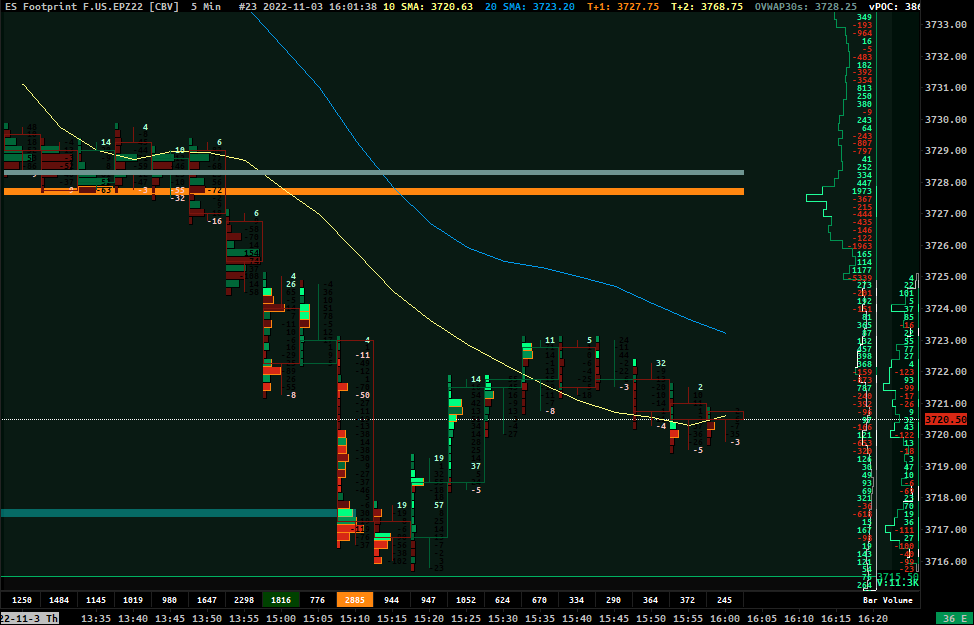Screen dimensions: 974x625
Task: Click the 1973 volume profile value
Action: tap(862, 191)
